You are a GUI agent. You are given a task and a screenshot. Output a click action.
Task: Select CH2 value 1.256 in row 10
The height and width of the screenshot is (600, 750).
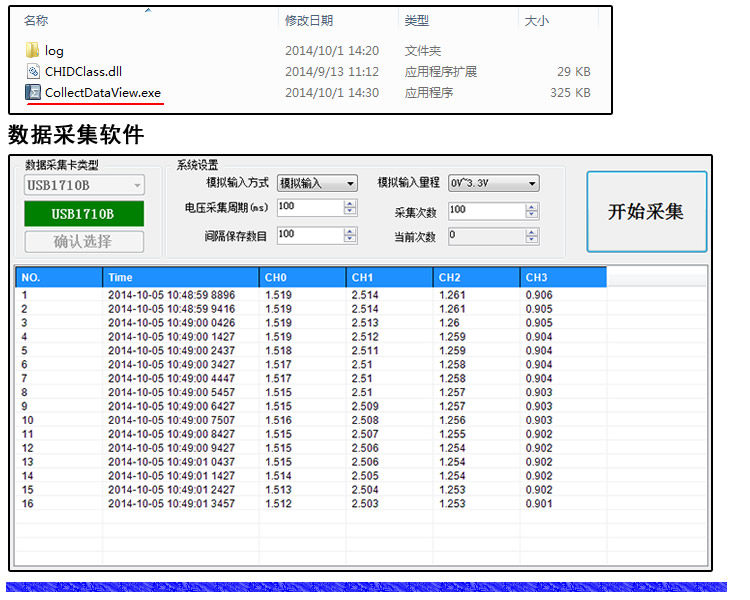pos(452,420)
